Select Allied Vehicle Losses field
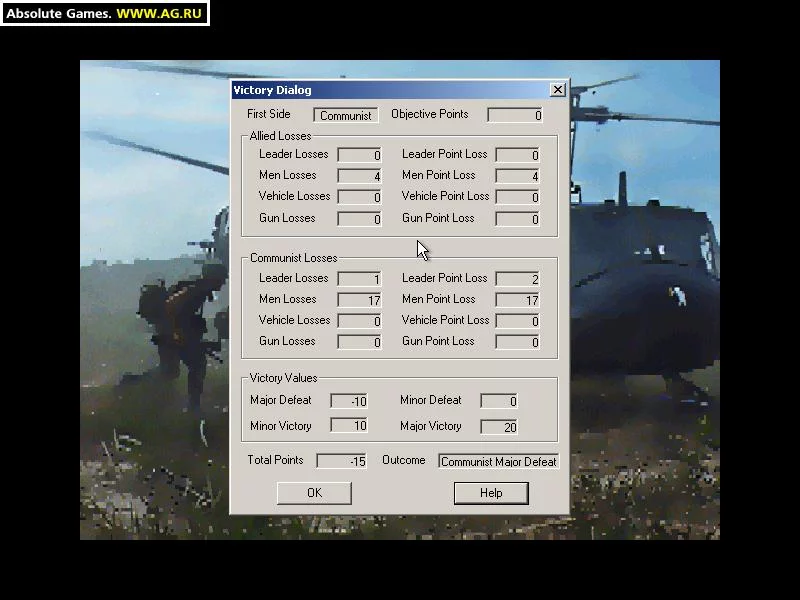 pos(359,197)
